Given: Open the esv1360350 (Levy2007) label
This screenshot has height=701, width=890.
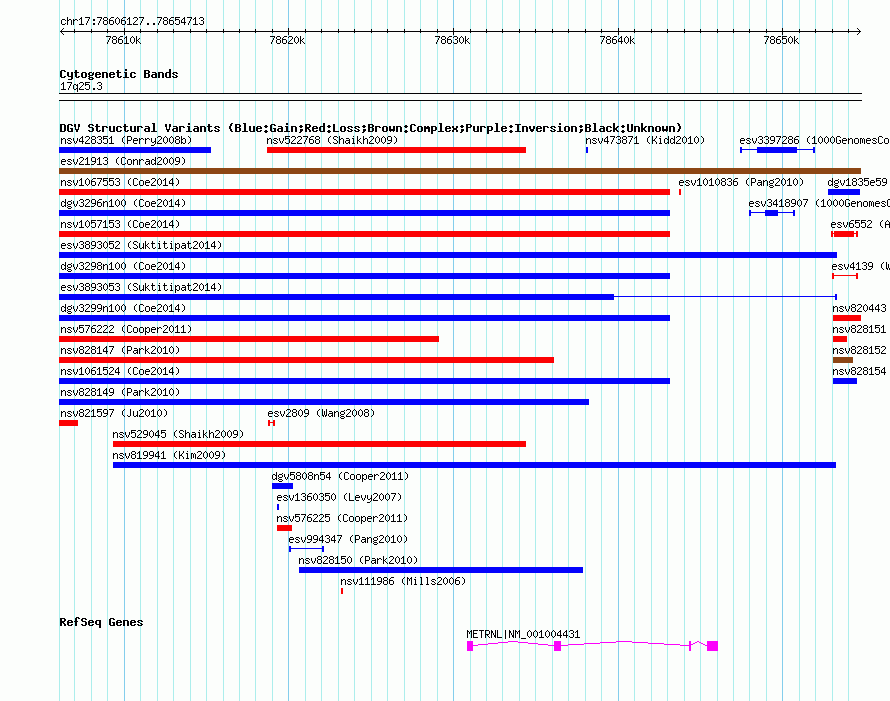Looking at the screenshot, I should [x=339, y=497].
